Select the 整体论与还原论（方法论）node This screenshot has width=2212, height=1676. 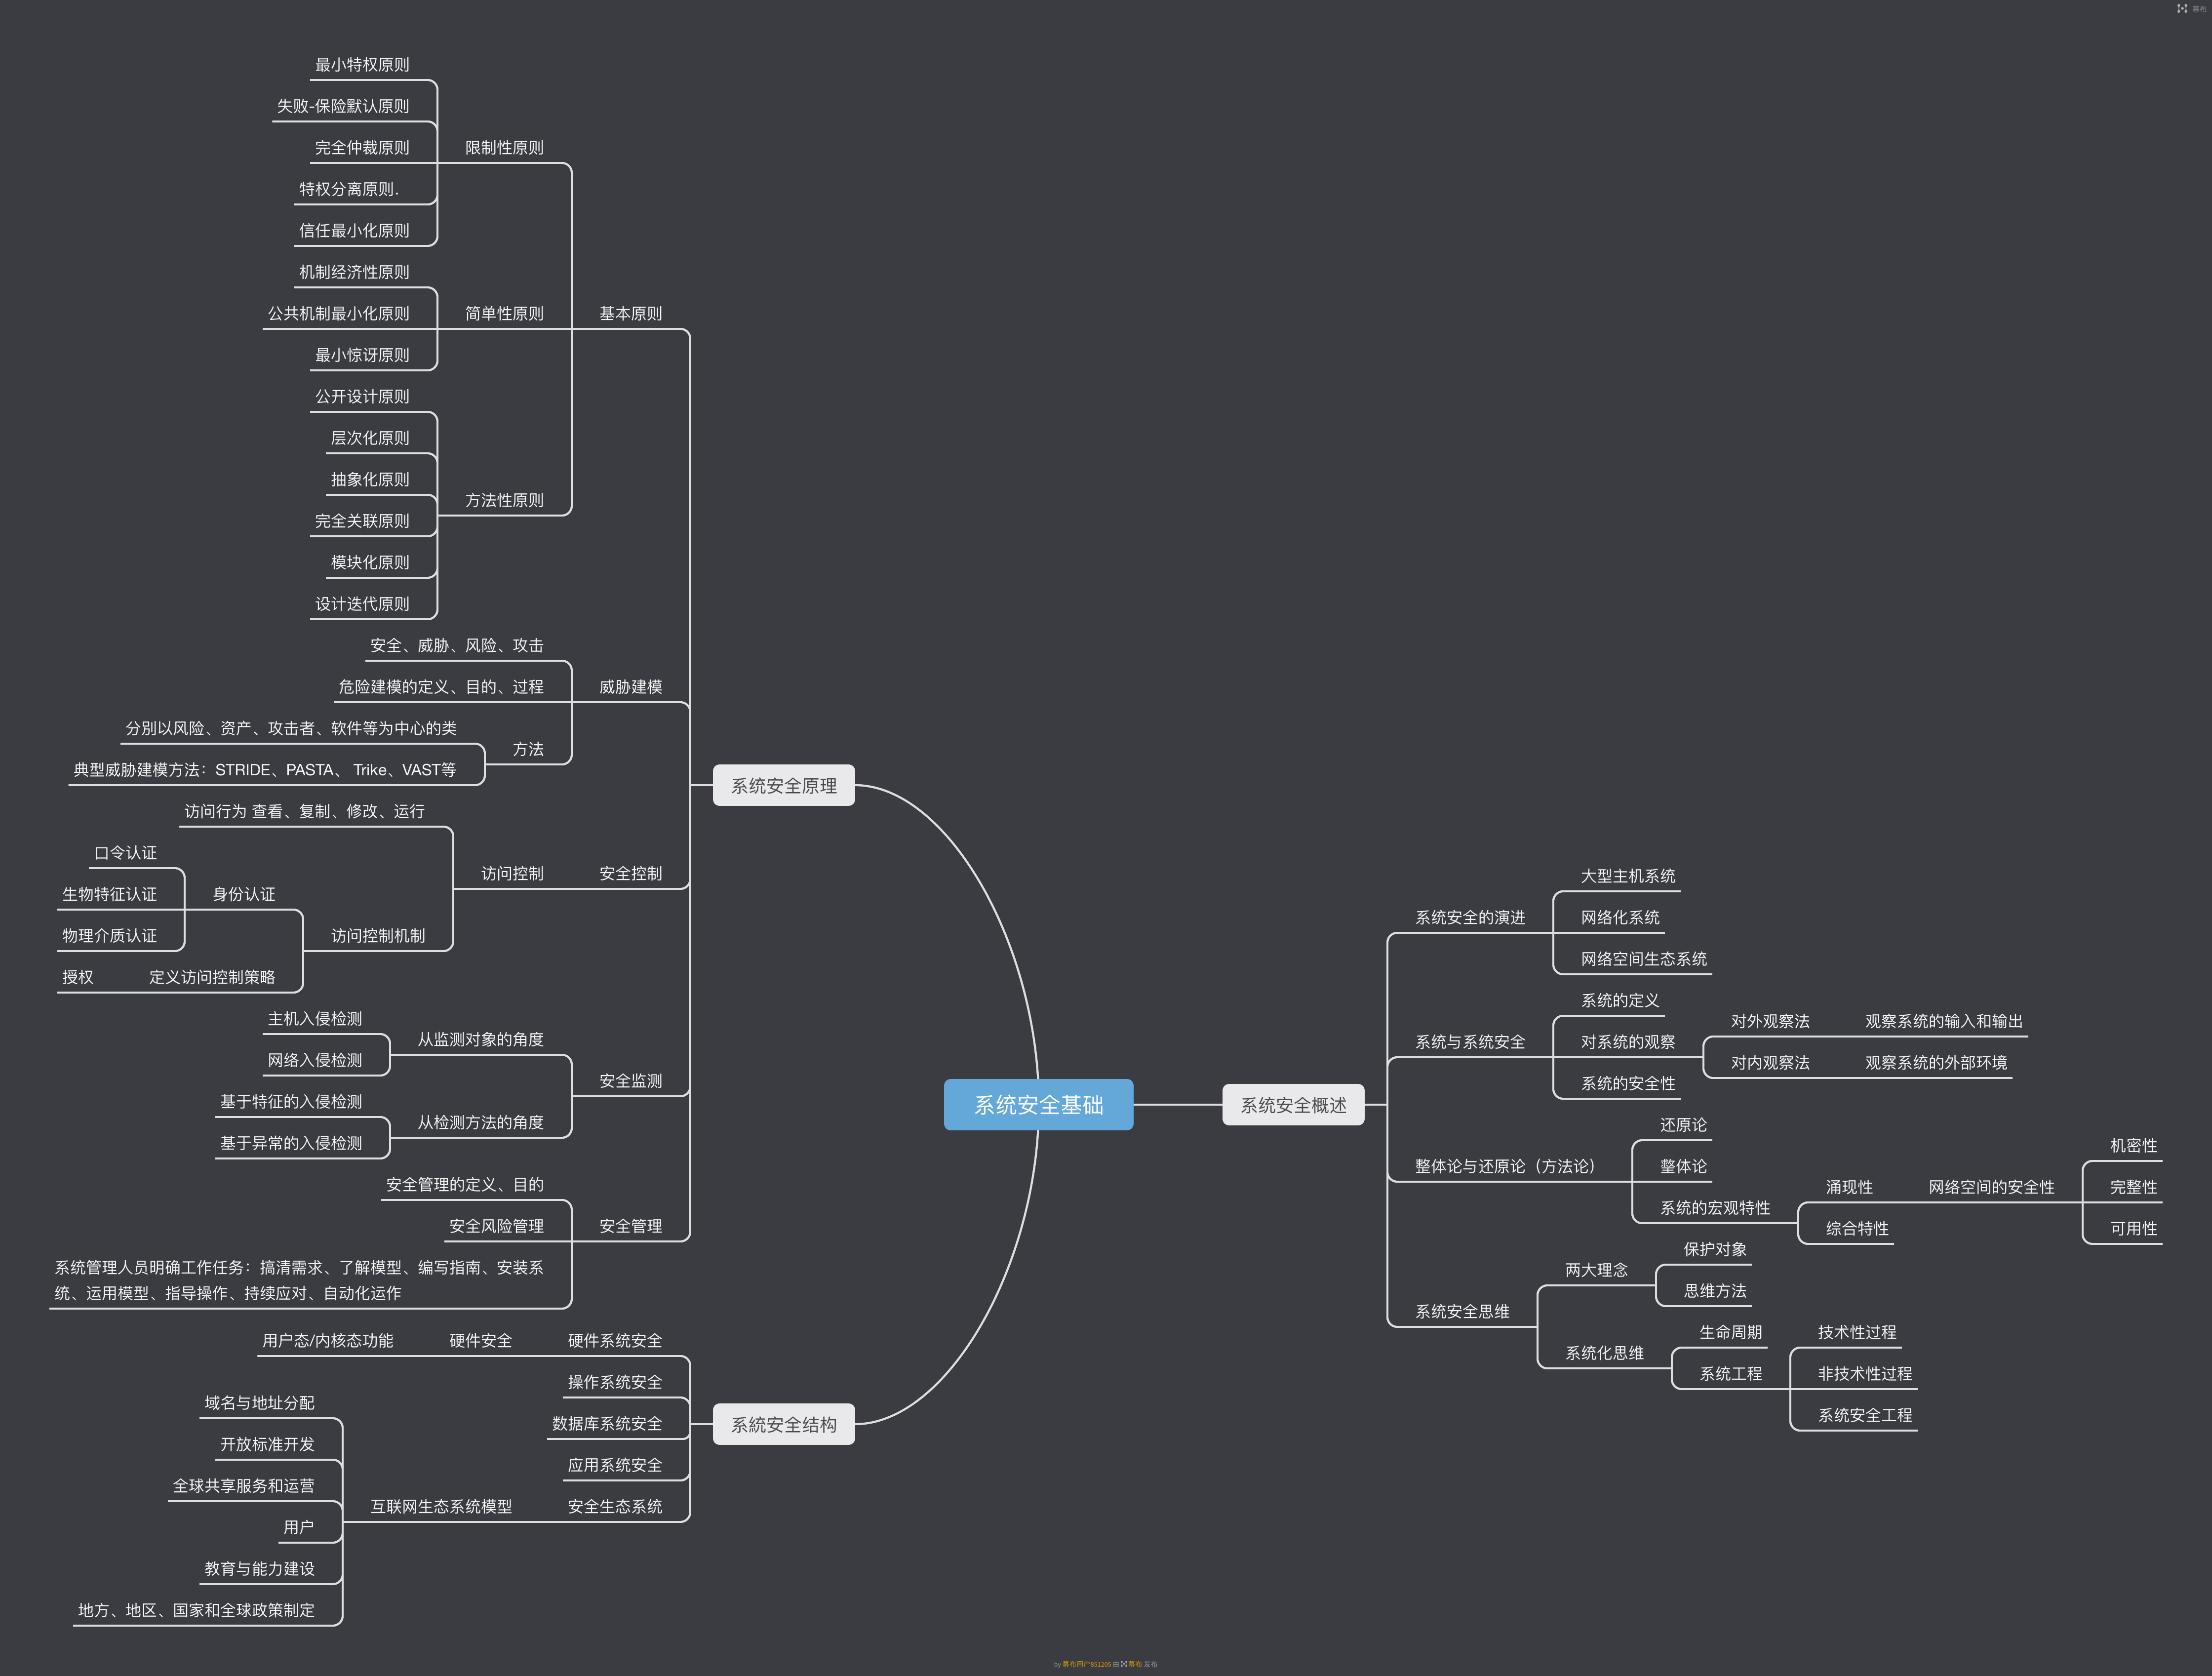(1504, 1166)
